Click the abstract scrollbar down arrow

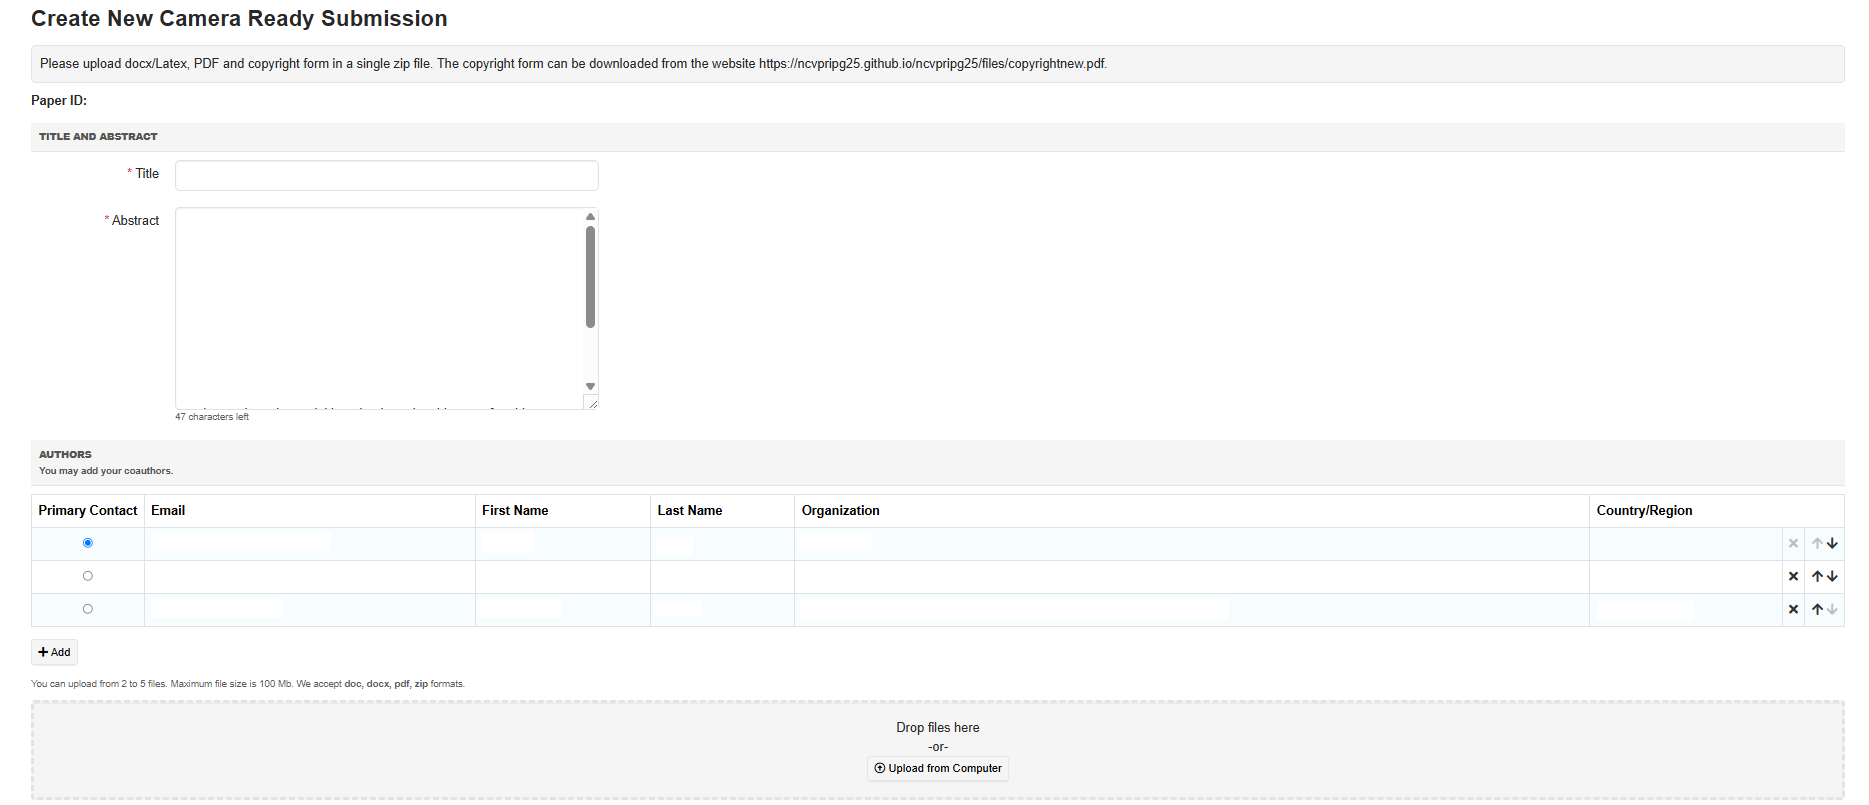click(590, 386)
